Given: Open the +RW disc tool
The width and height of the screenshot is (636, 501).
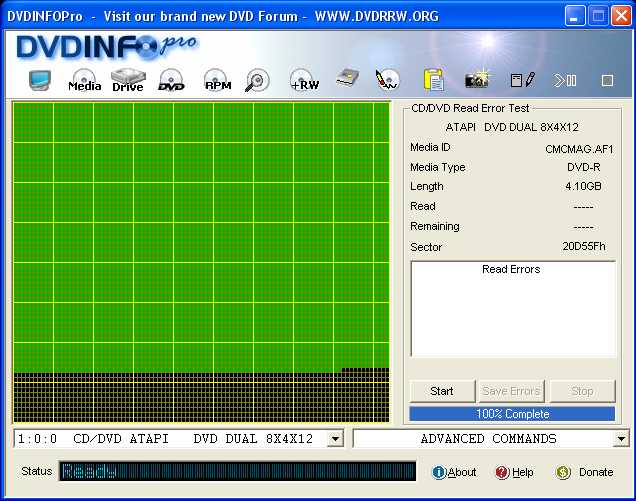Looking at the screenshot, I should click(x=304, y=80).
